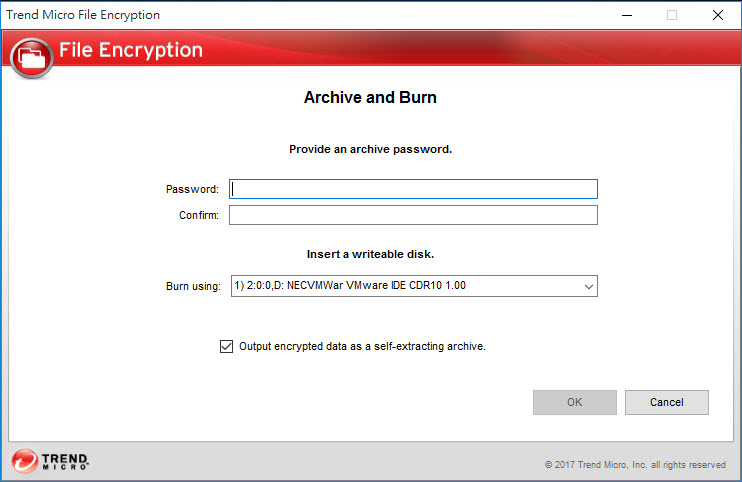Click the 2017 Trend Micro copyright text
The height and width of the screenshot is (482, 742).
[635, 465]
